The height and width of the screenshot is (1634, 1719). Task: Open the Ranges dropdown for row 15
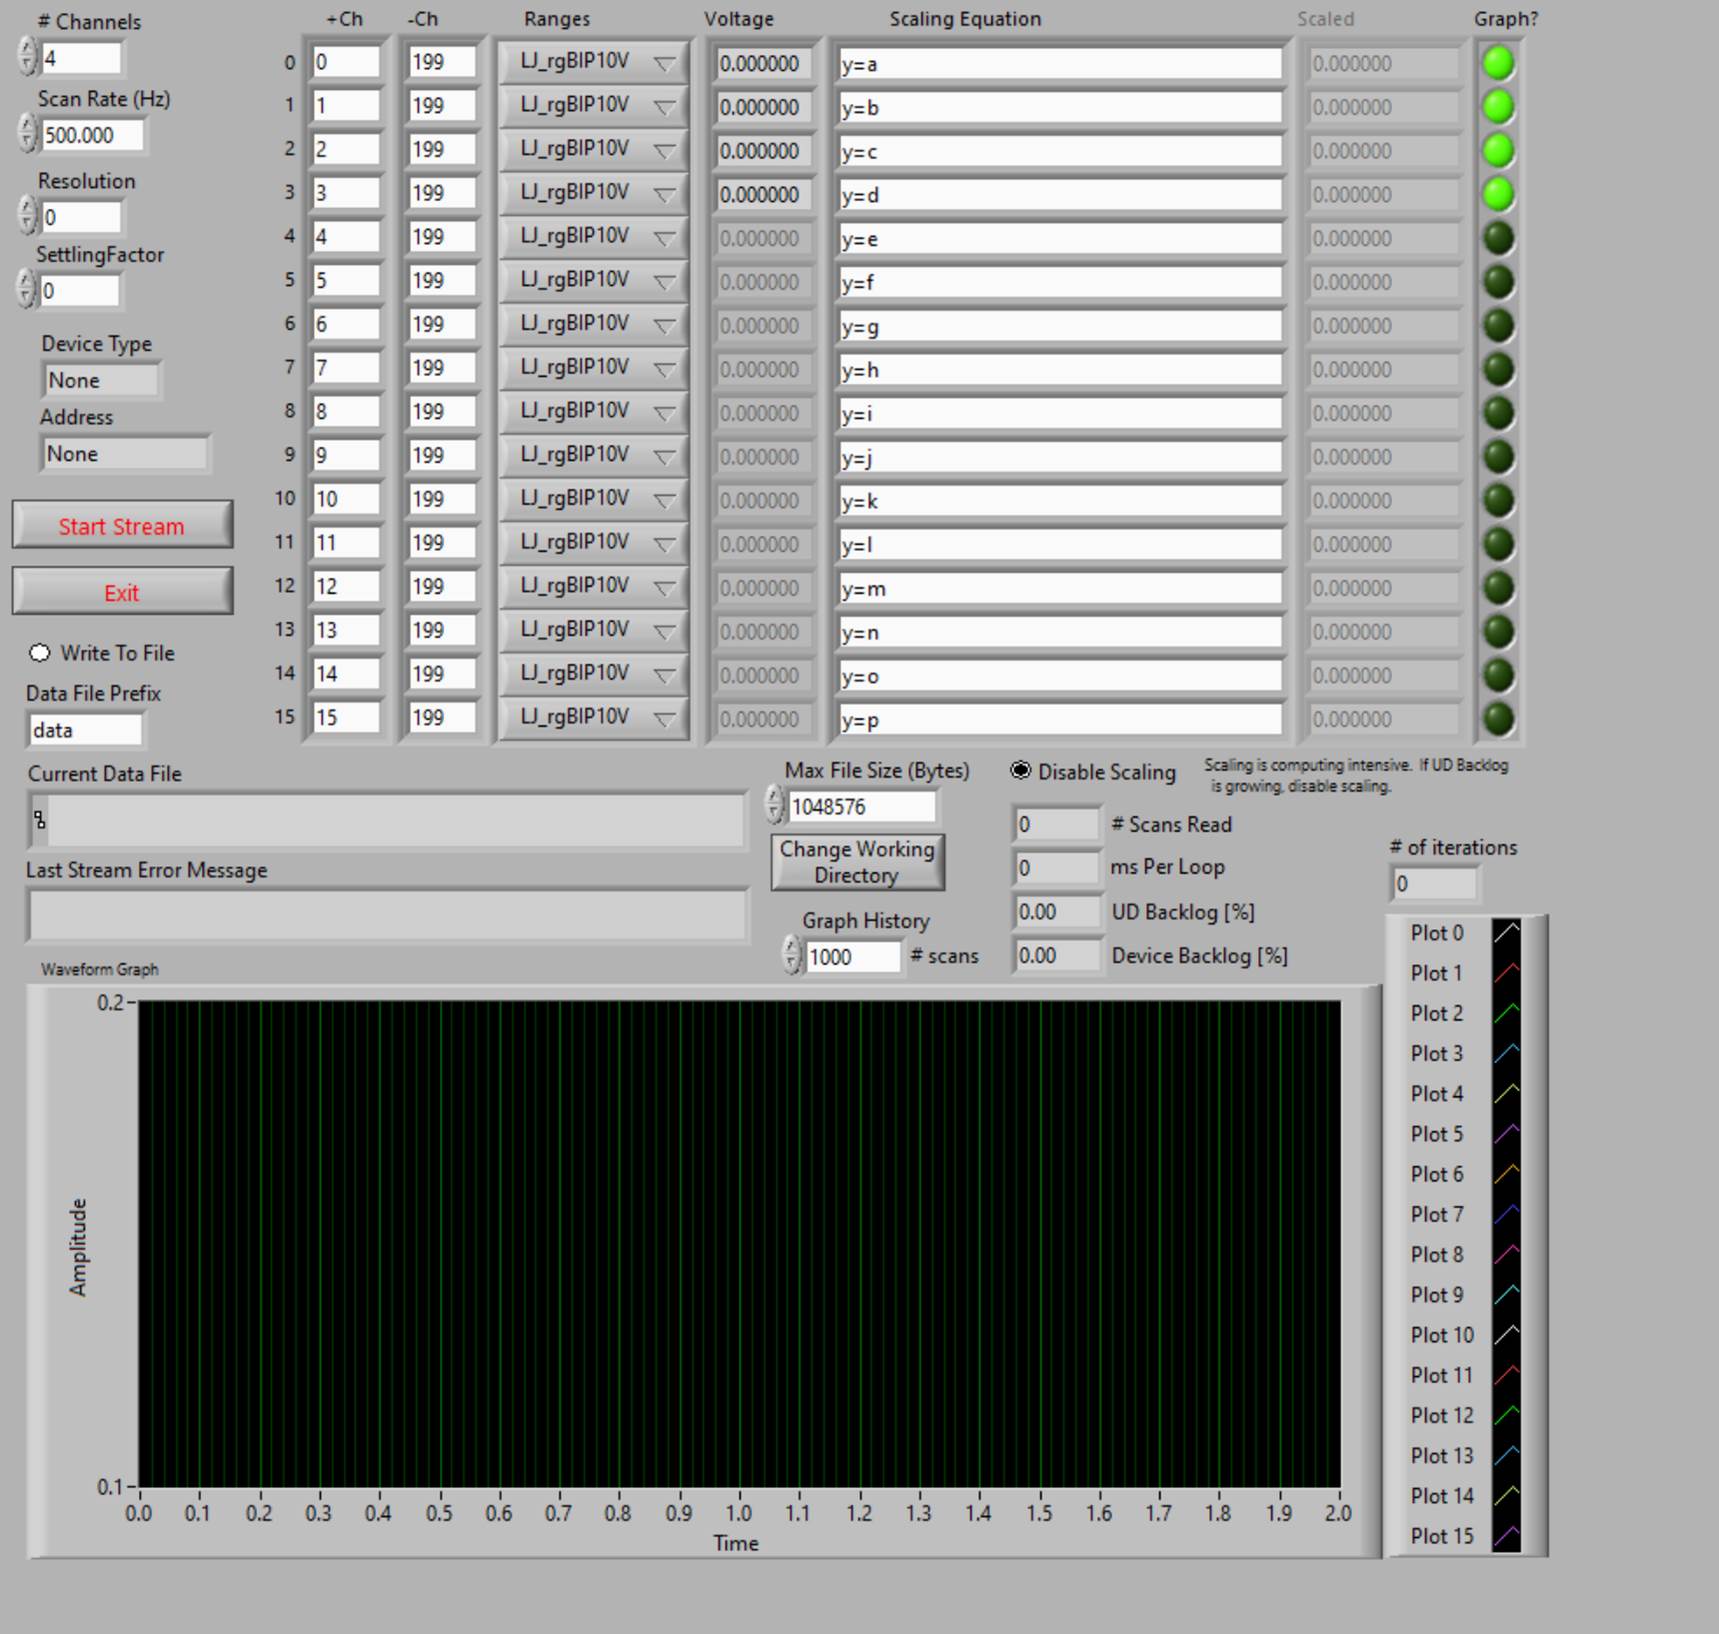tap(593, 718)
